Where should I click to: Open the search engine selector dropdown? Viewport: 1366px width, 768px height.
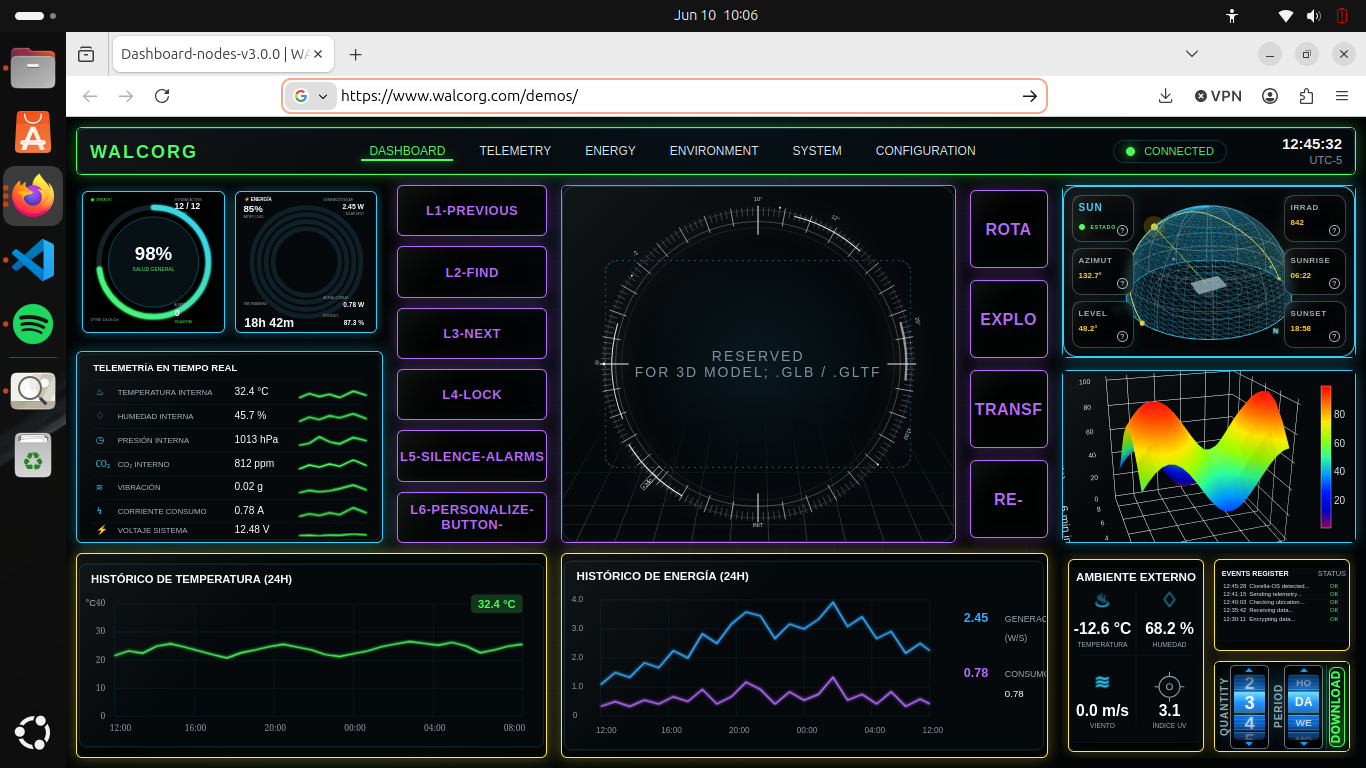tap(309, 96)
